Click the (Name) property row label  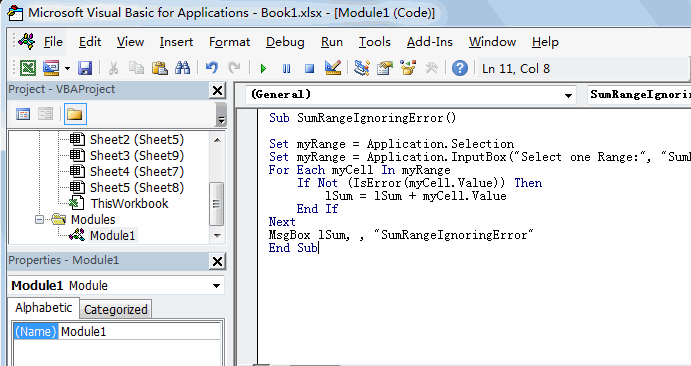pos(36,331)
